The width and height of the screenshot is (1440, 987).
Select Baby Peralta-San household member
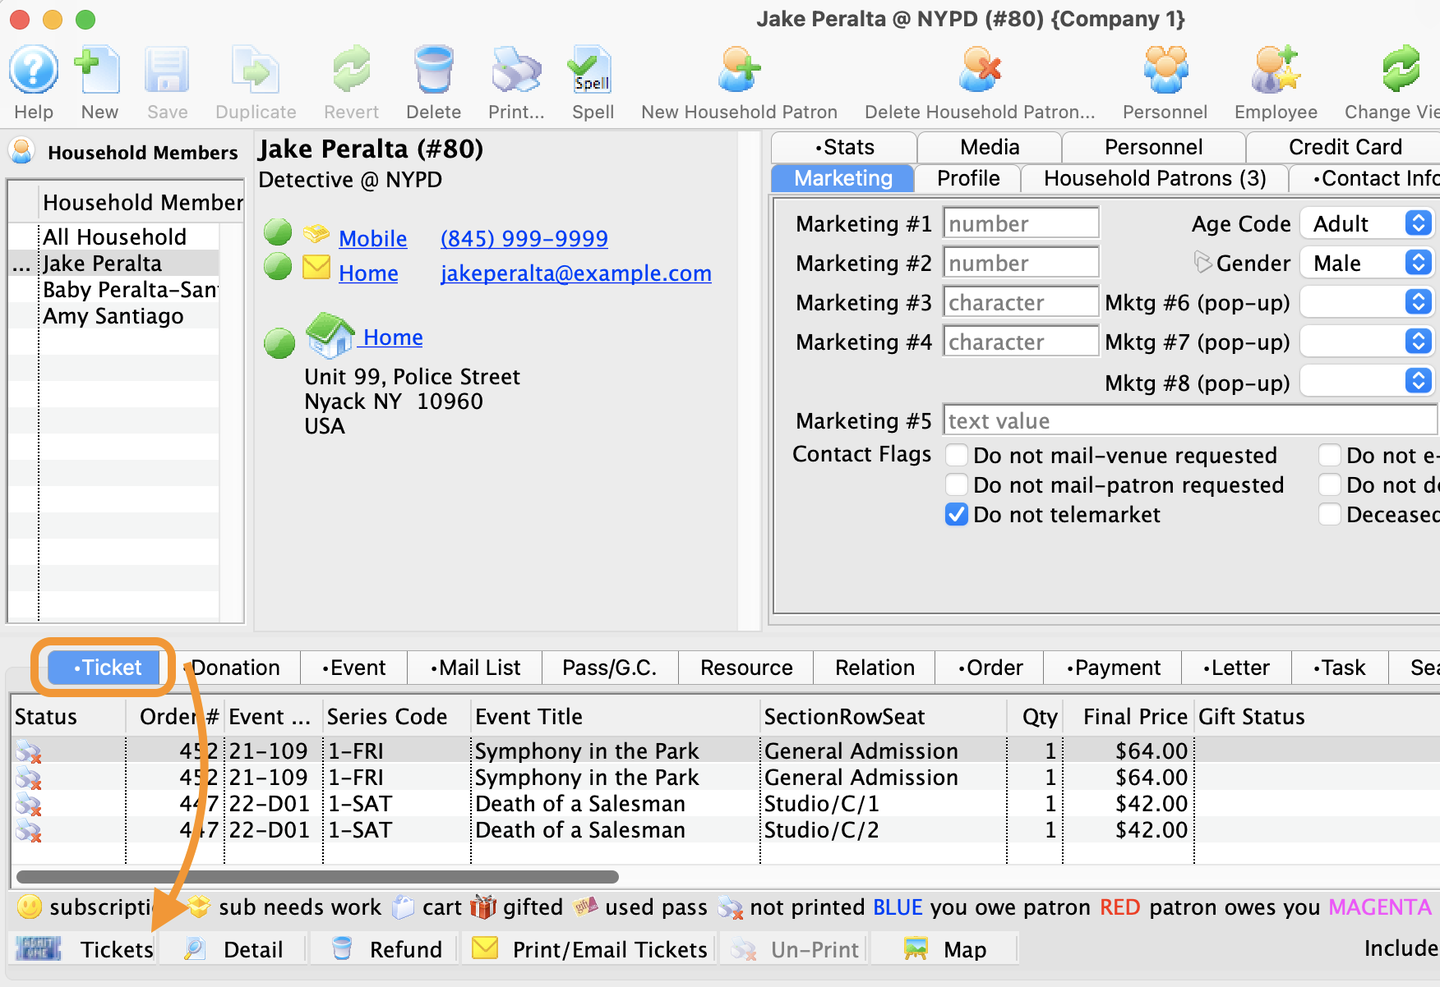(130, 290)
